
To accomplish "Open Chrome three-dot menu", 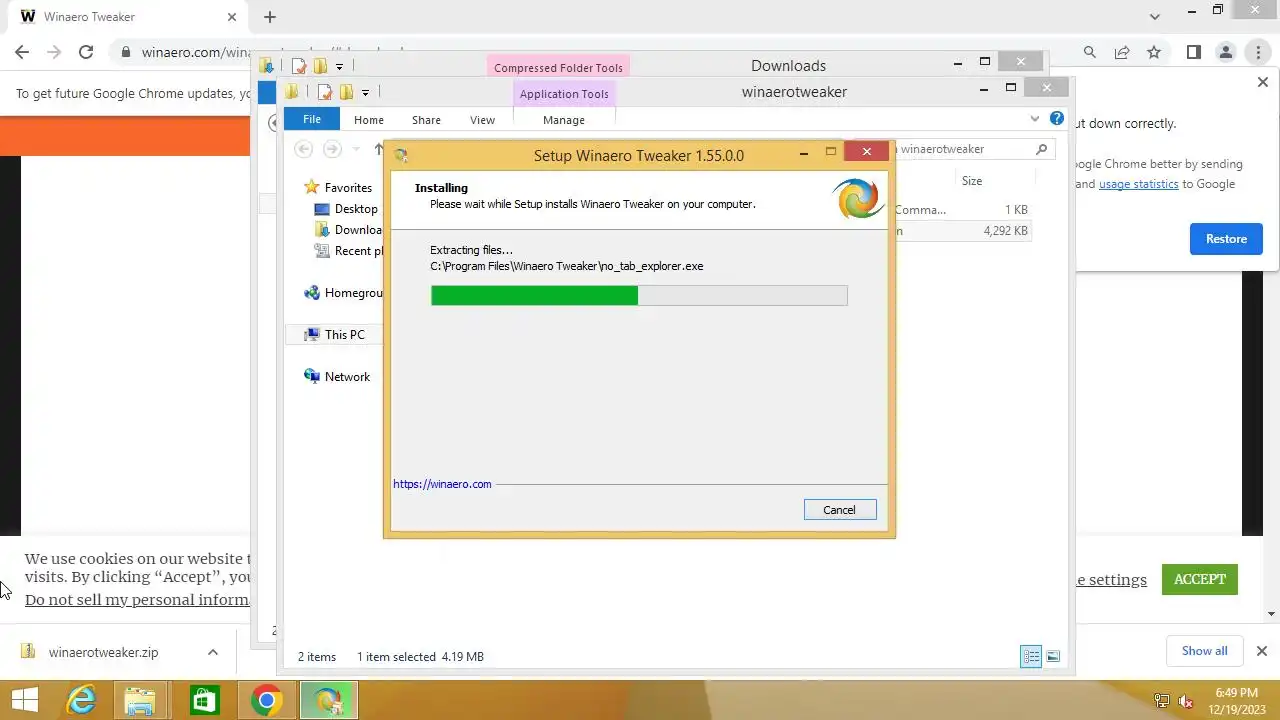I will pos(1258,52).
